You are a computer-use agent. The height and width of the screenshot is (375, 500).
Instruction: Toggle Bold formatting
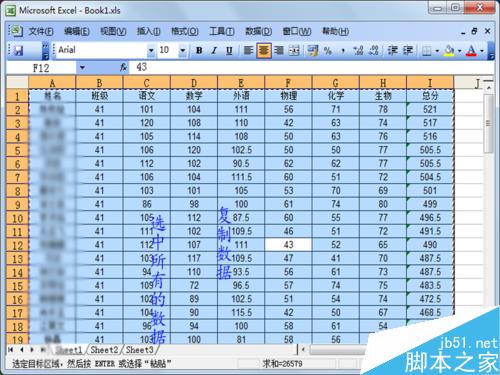pos(199,51)
